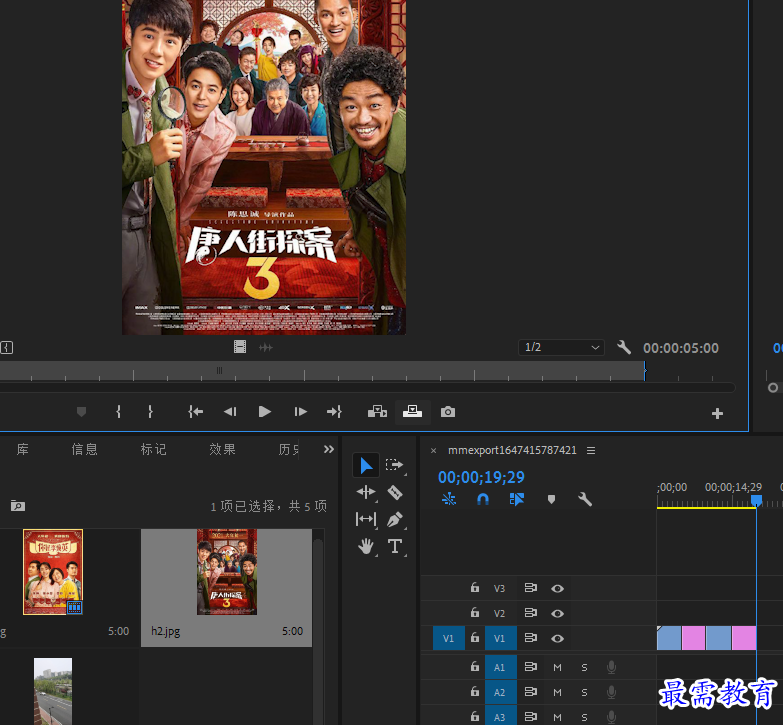The height and width of the screenshot is (725, 783).
Task: Mute audio track A2
Action: [x=557, y=692]
